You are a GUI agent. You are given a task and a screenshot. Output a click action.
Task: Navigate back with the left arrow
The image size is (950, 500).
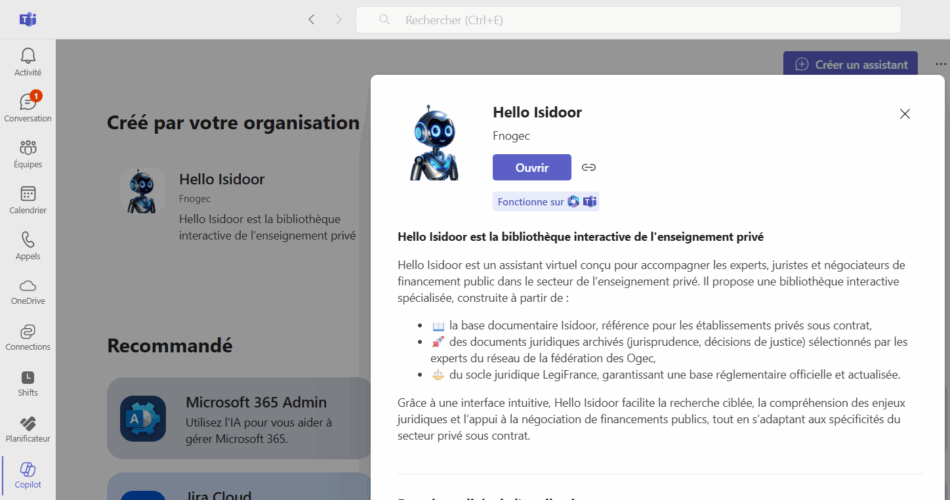tap(311, 19)
